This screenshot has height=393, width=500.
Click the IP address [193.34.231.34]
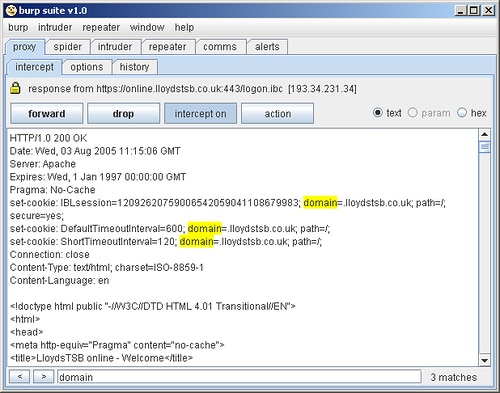tap(322, 89)
